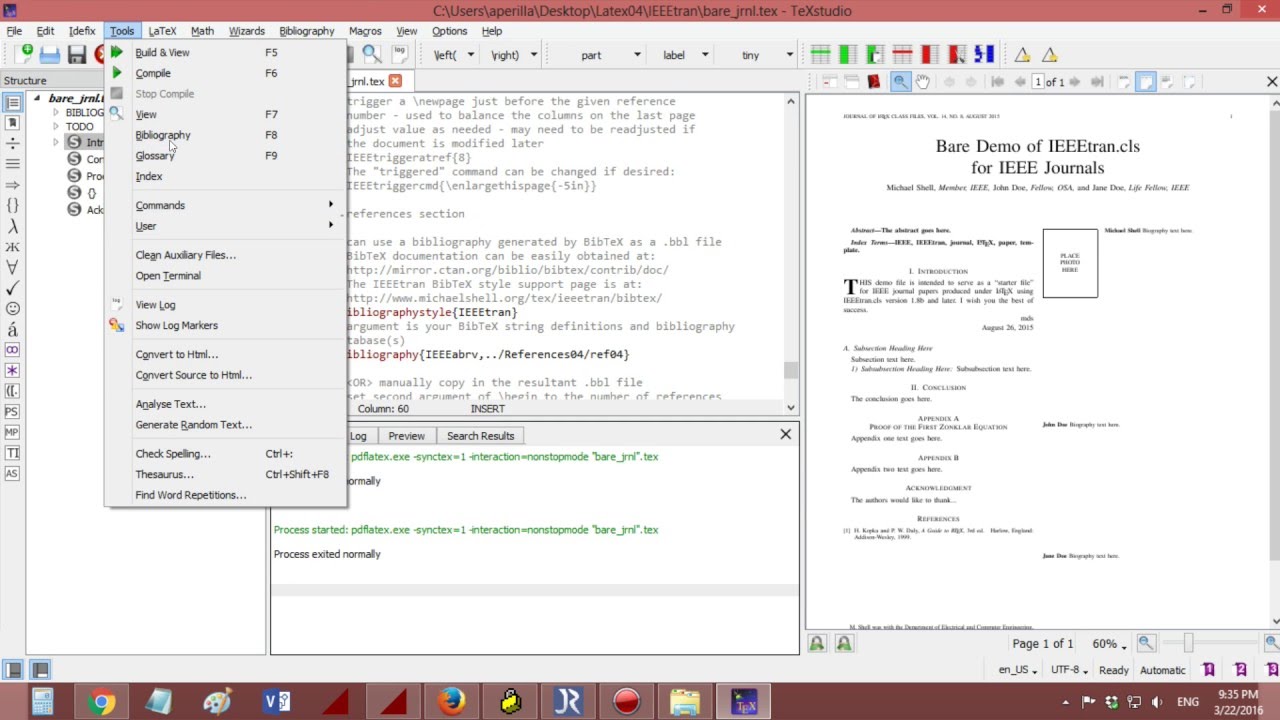Select the magnifier tool in PDF viewer
This screenshot has height=720, width=1280.
pos(900,82)
